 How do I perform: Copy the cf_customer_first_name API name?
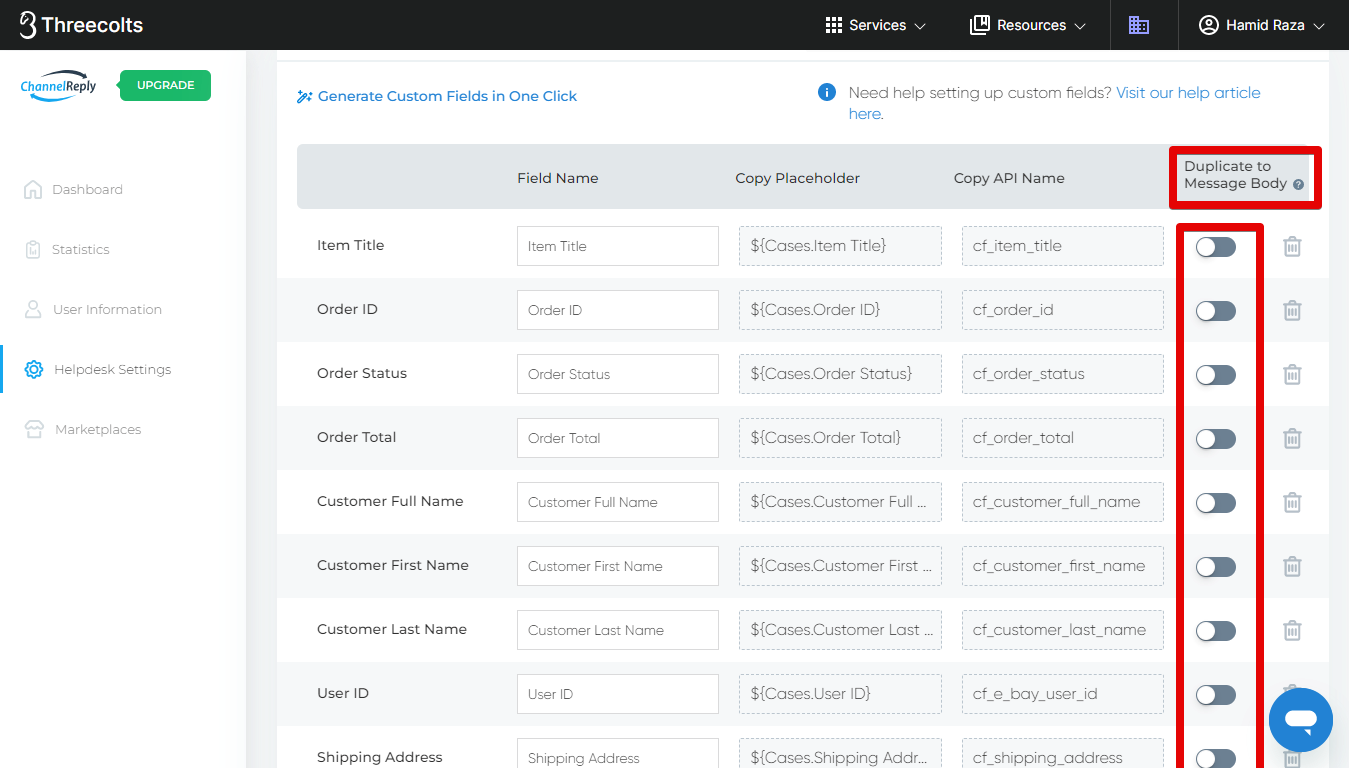click(1062, 566)
